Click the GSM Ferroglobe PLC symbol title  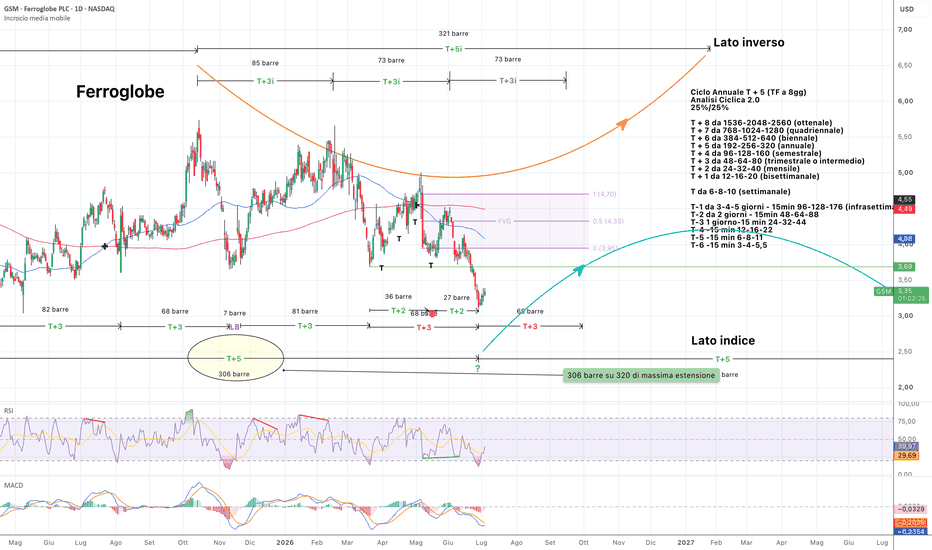coord(59,8)
